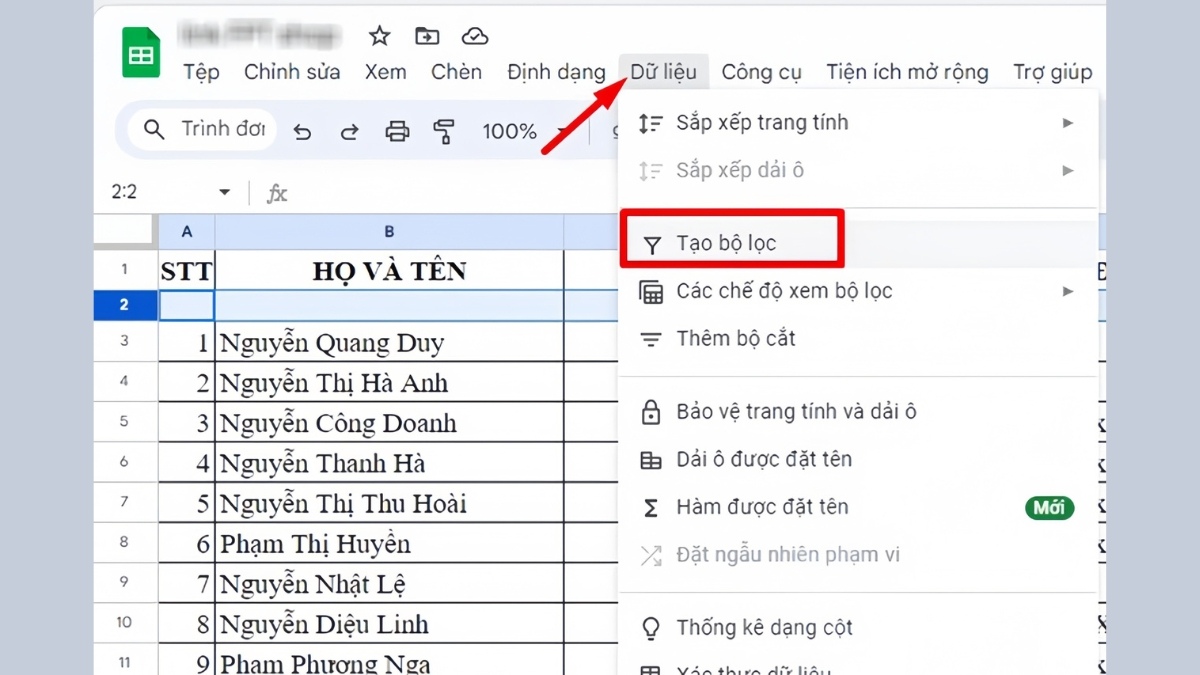Click the print icon in the toolbar
1200x675 pixels.
coord(397,131)
